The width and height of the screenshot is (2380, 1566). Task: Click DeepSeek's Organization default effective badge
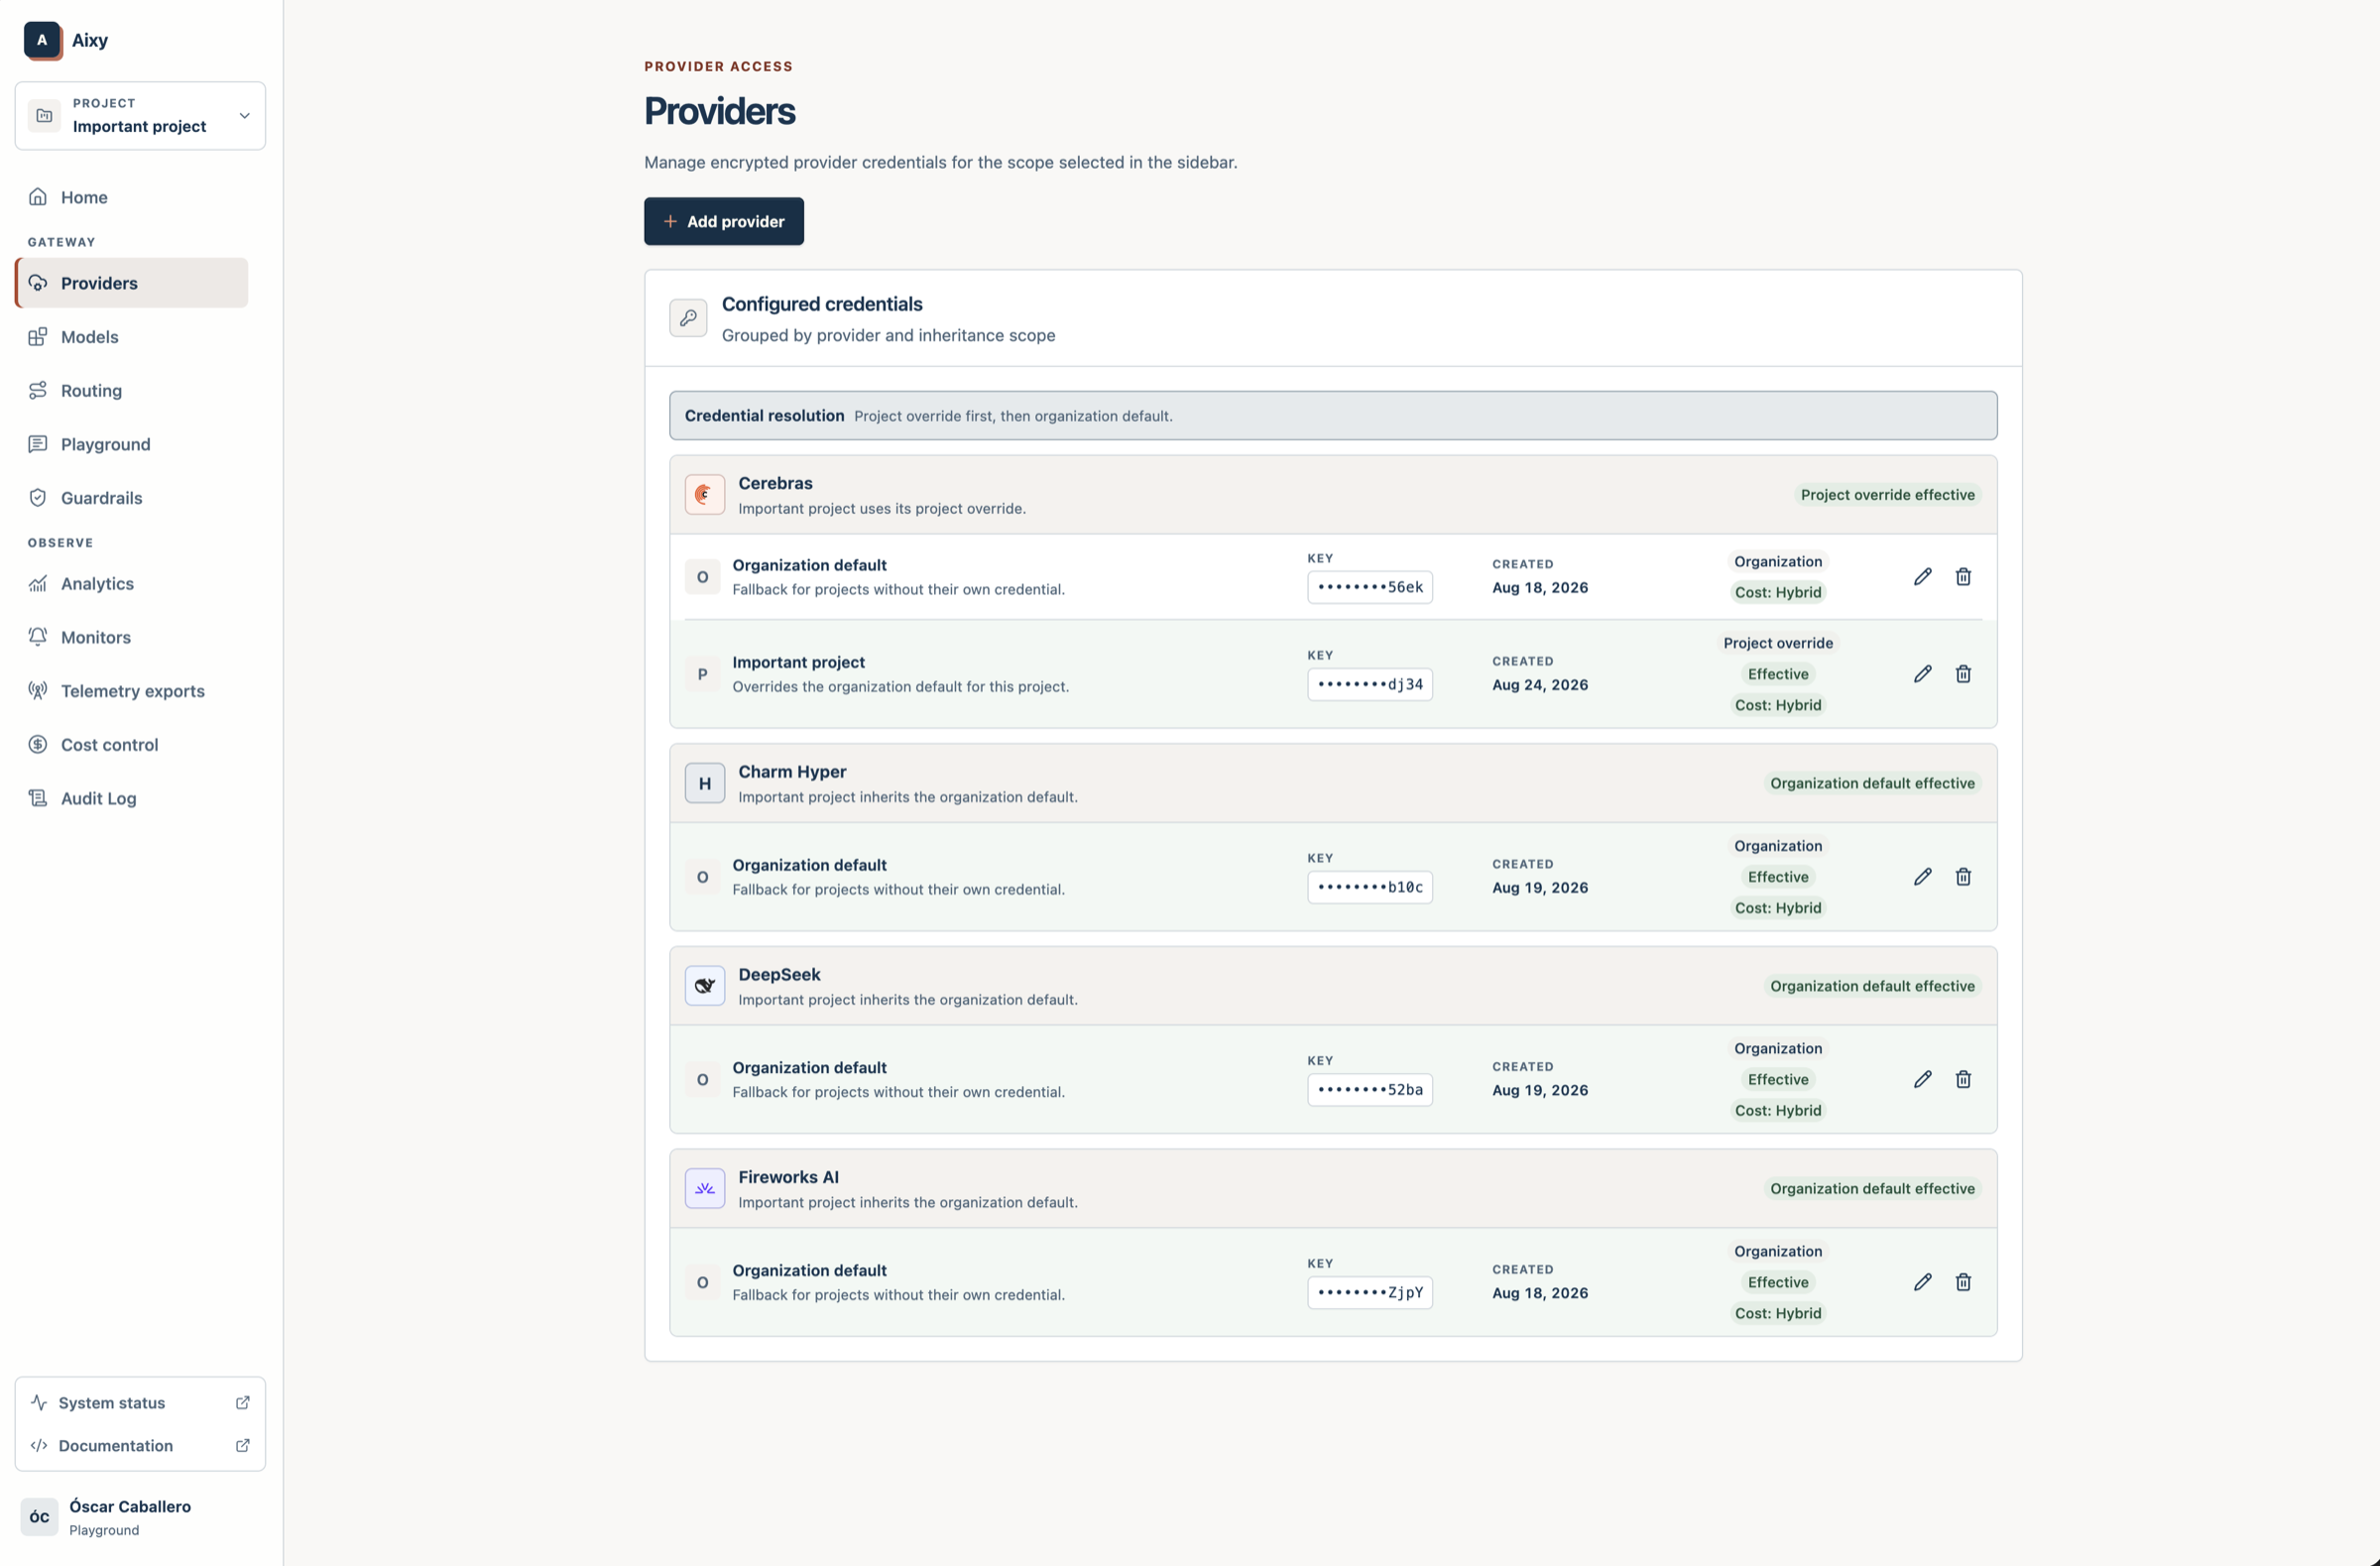(1872, 986)
